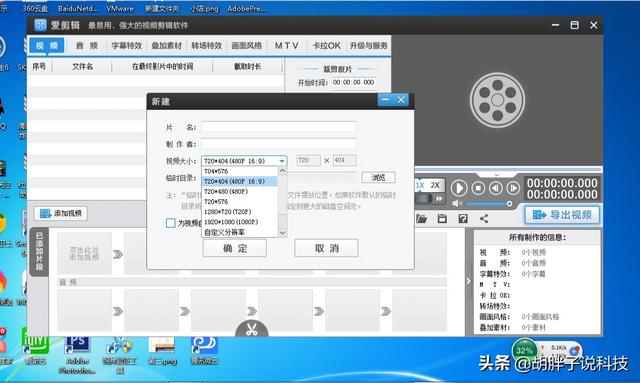Click the dropdown list scroll-down arrow
This screenshot has width=640, height=383.
282,233
